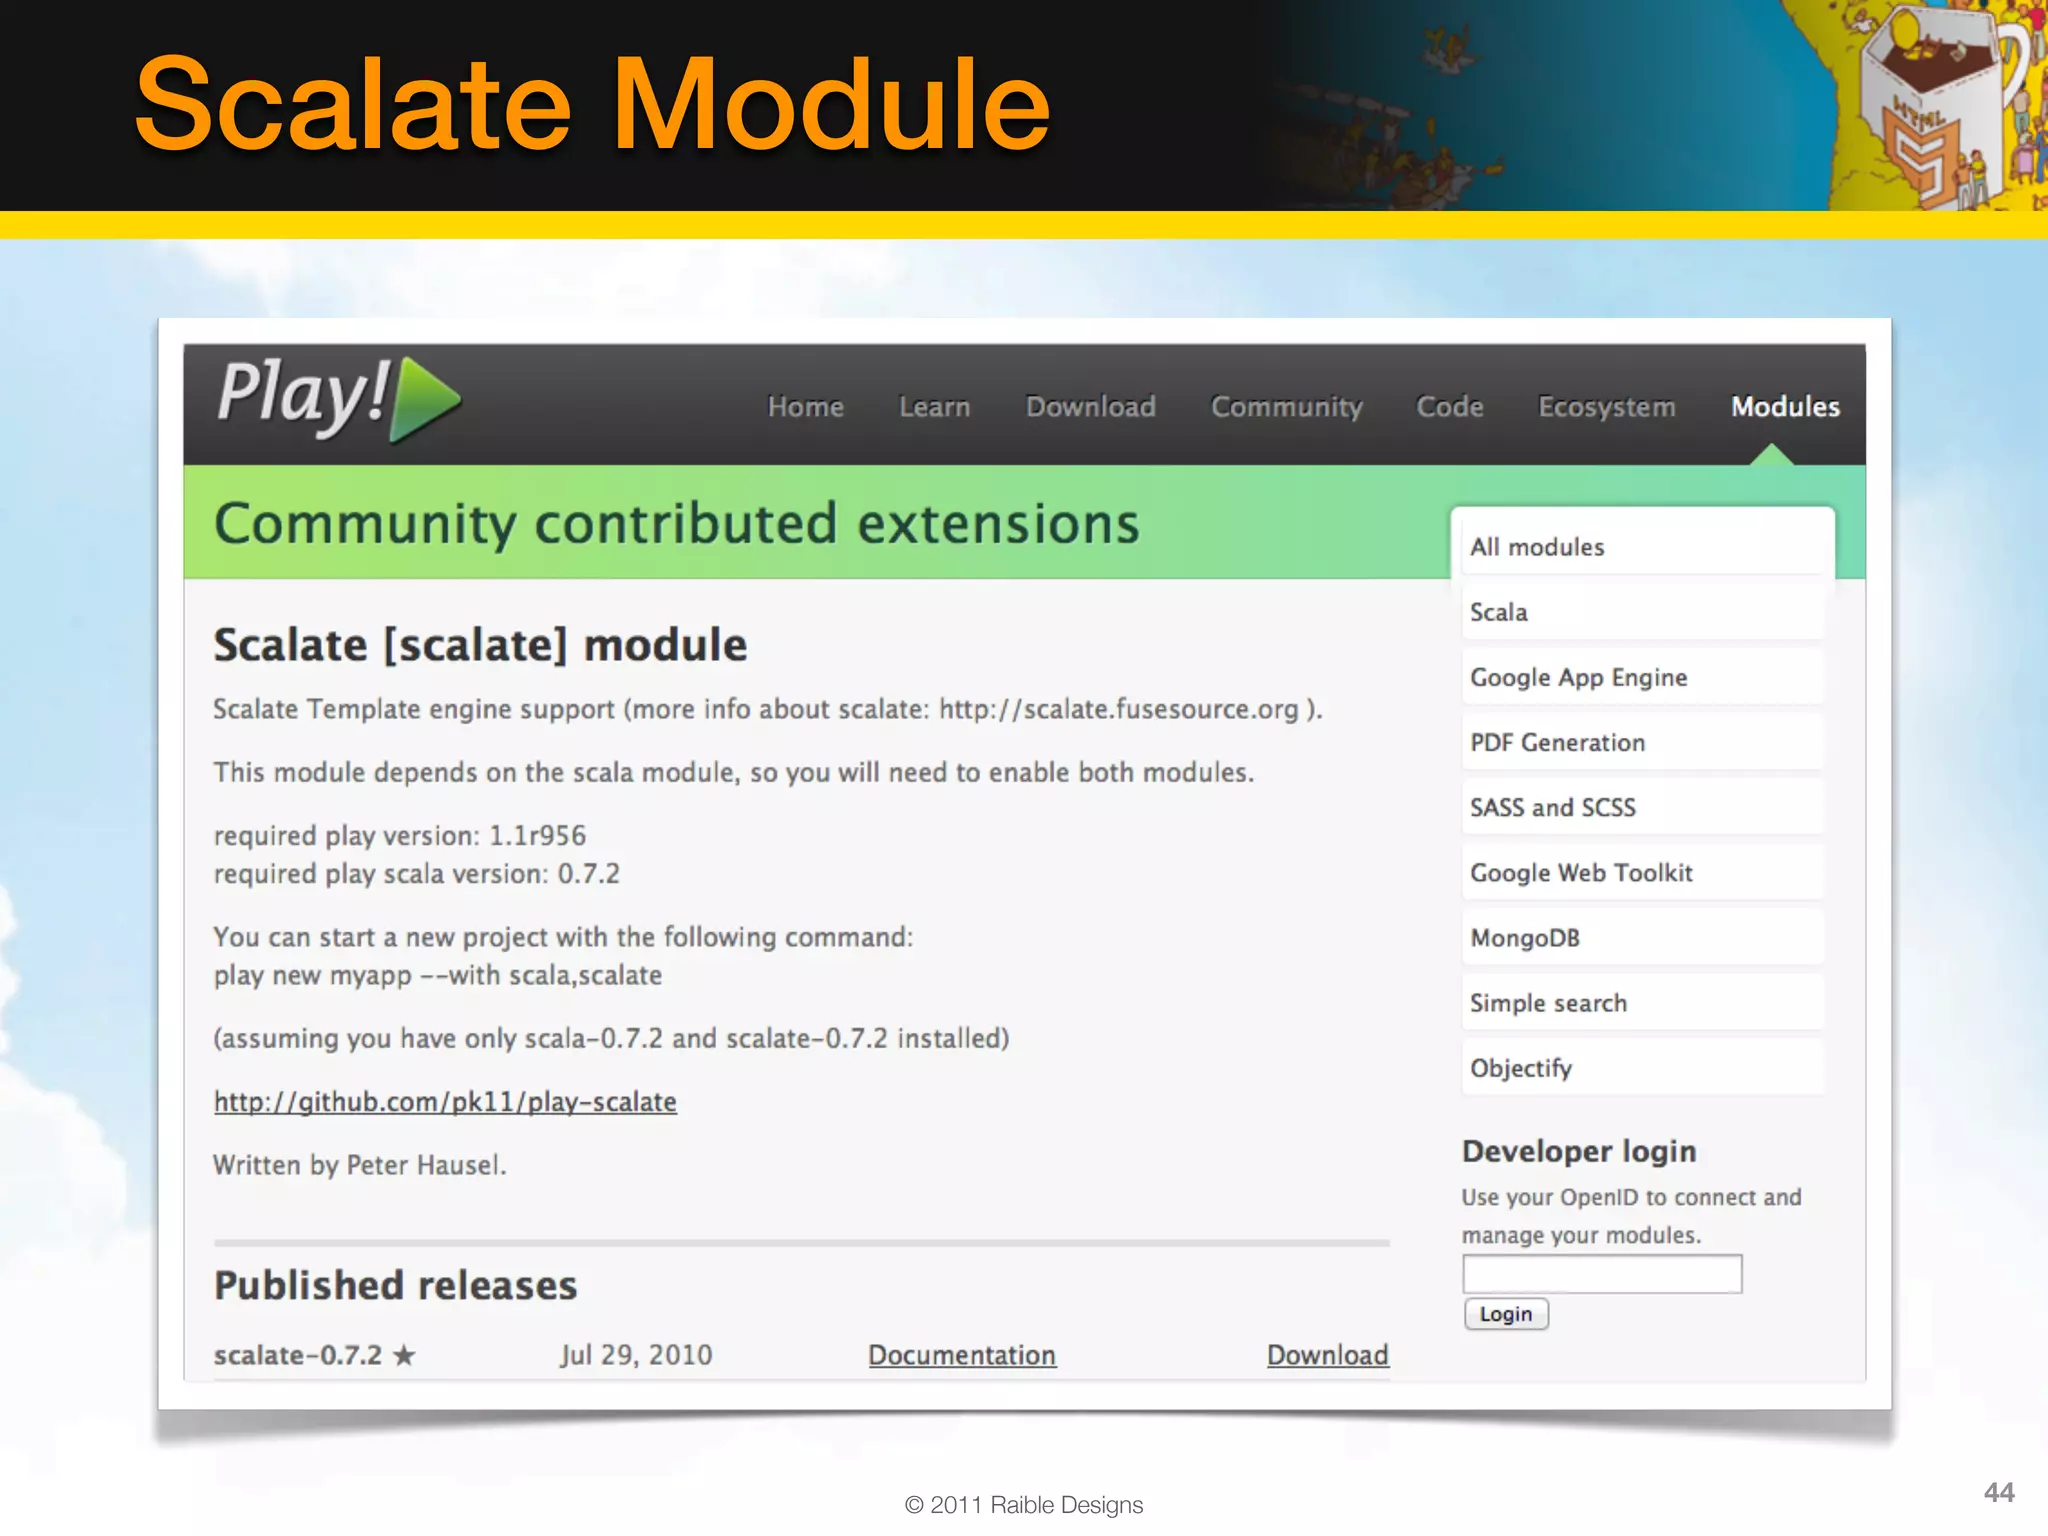Follow the github.com/pk11/play-scalate link
Screen dimensions: 2048x1536
[445, 1102]
